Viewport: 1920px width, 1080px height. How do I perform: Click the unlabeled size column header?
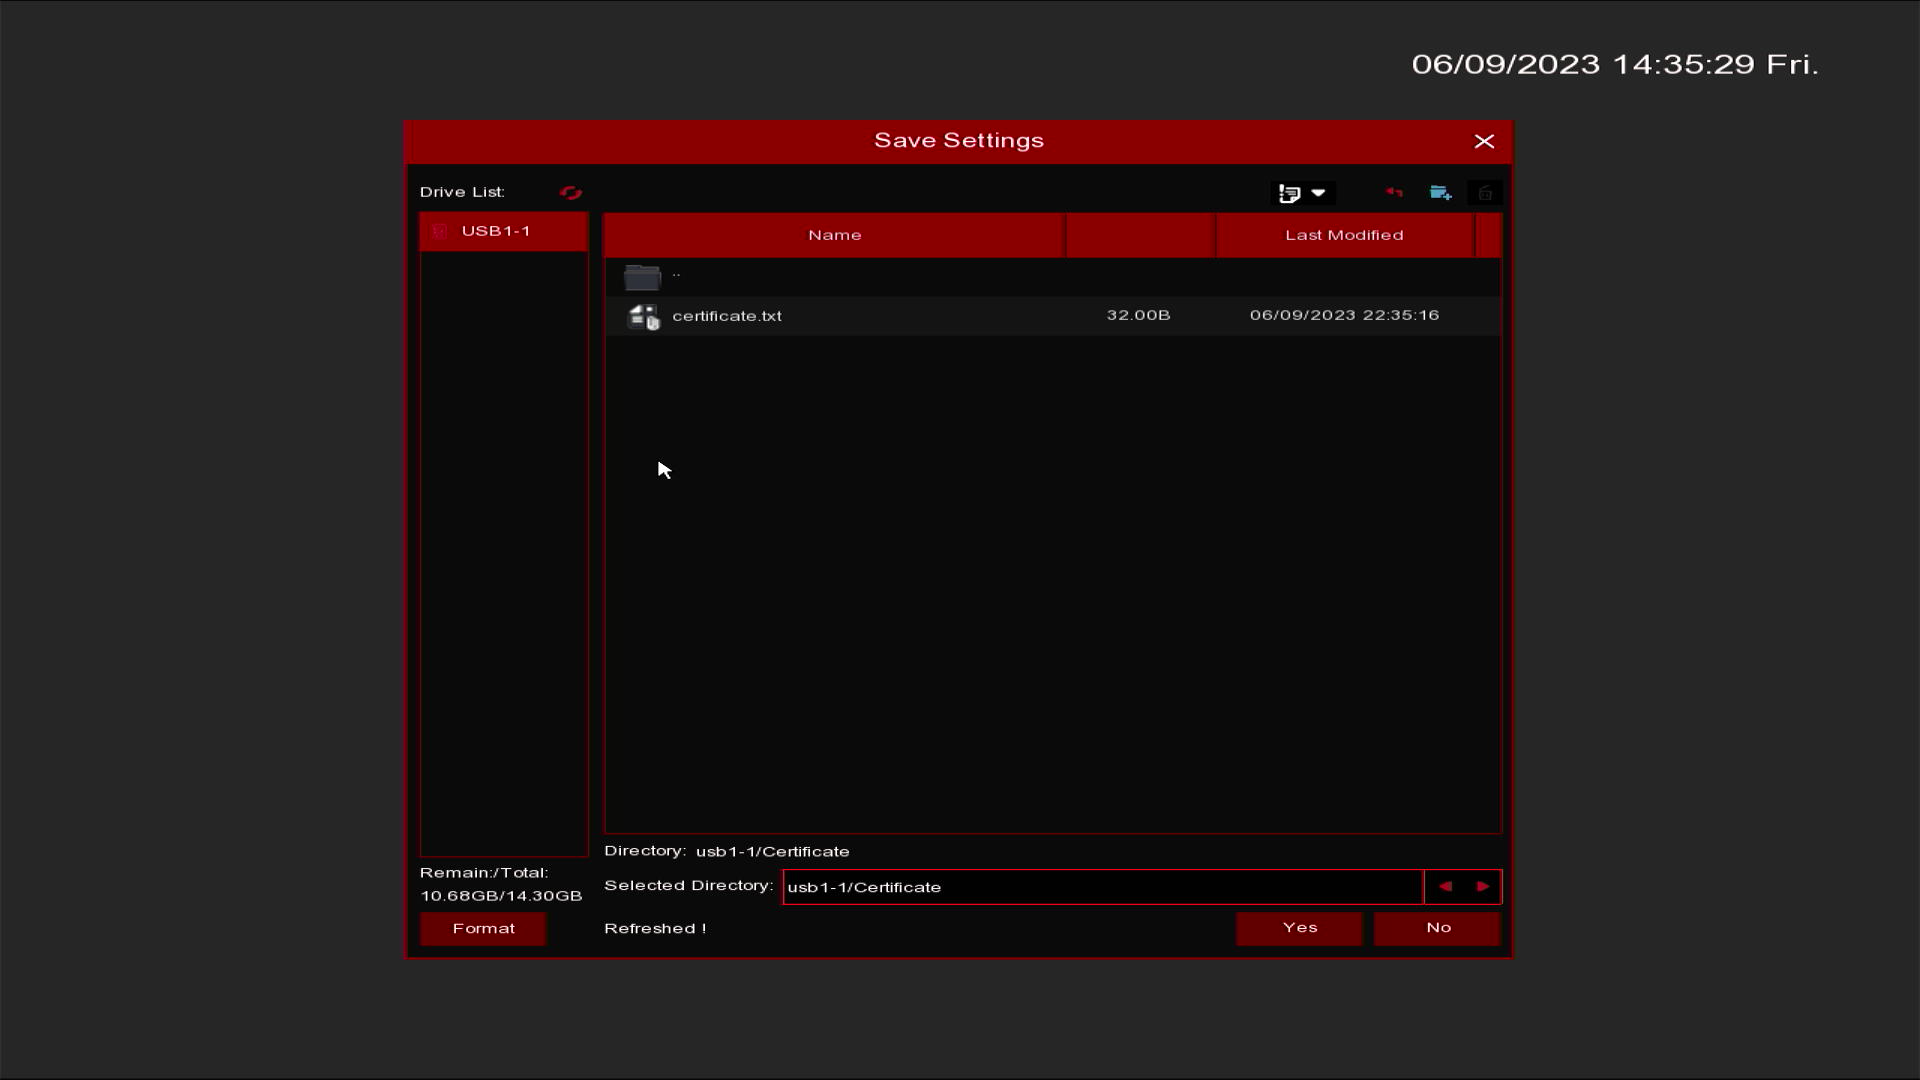(x=1140, y=235)
